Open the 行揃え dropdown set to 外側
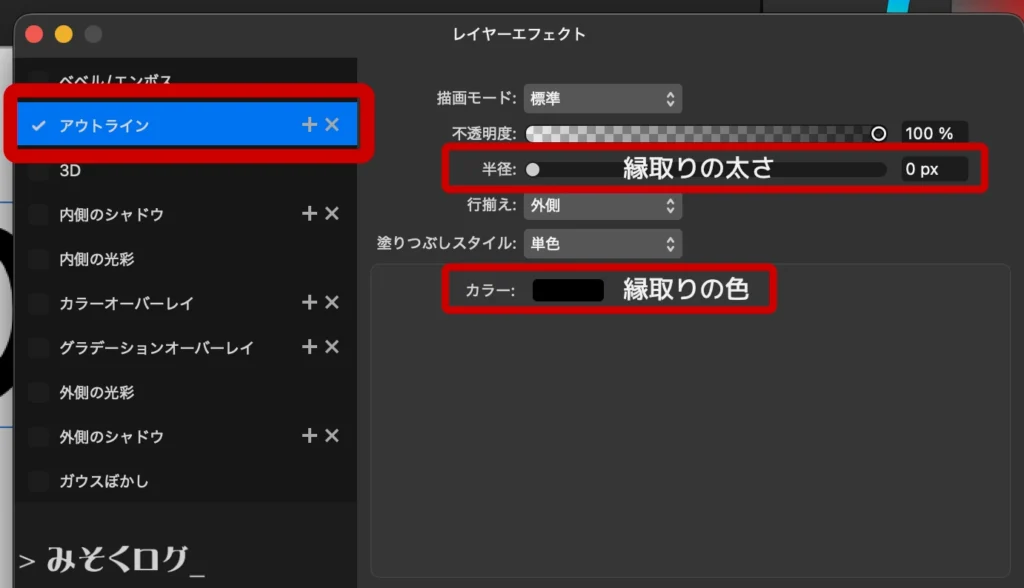1024x588 pixels. pyautogui.click(x=602, y=206)
